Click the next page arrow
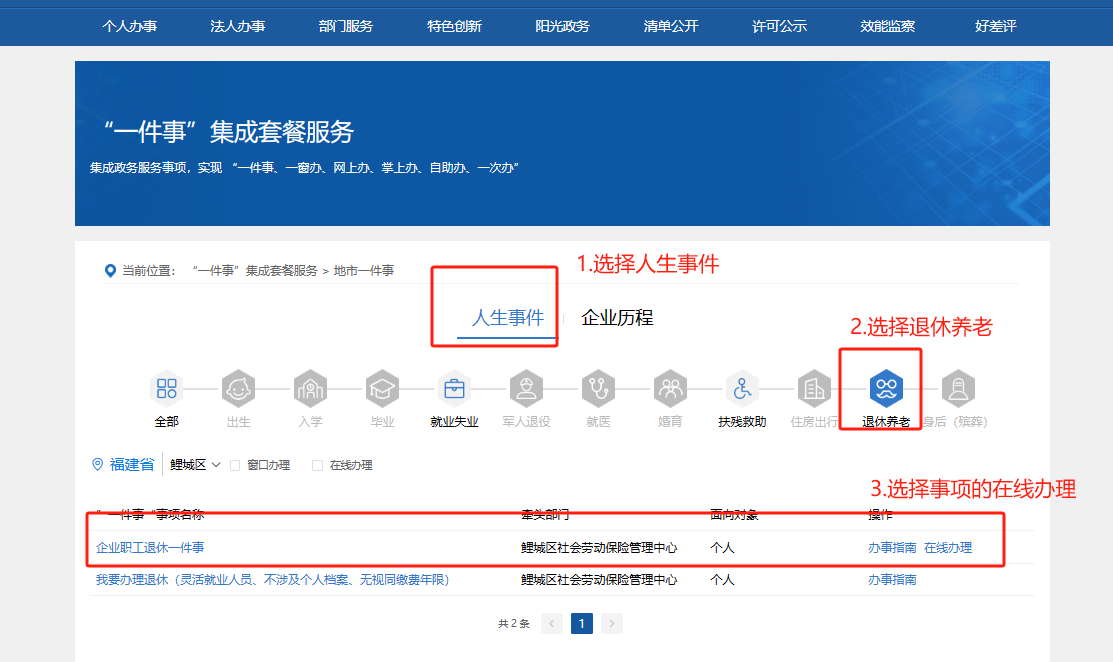 [612, 623]
